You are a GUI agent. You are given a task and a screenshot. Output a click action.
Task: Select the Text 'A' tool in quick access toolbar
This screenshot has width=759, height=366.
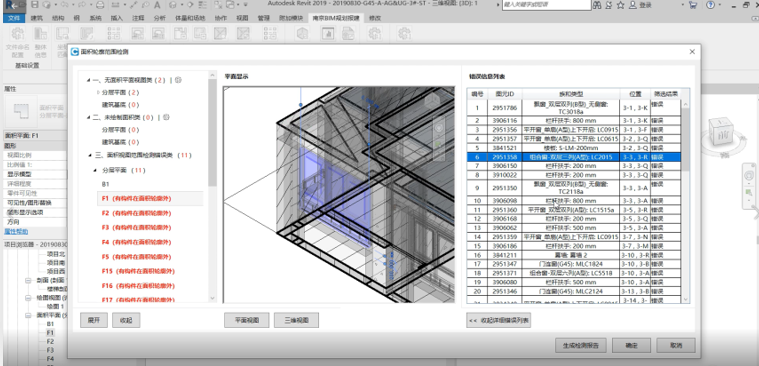157,5
